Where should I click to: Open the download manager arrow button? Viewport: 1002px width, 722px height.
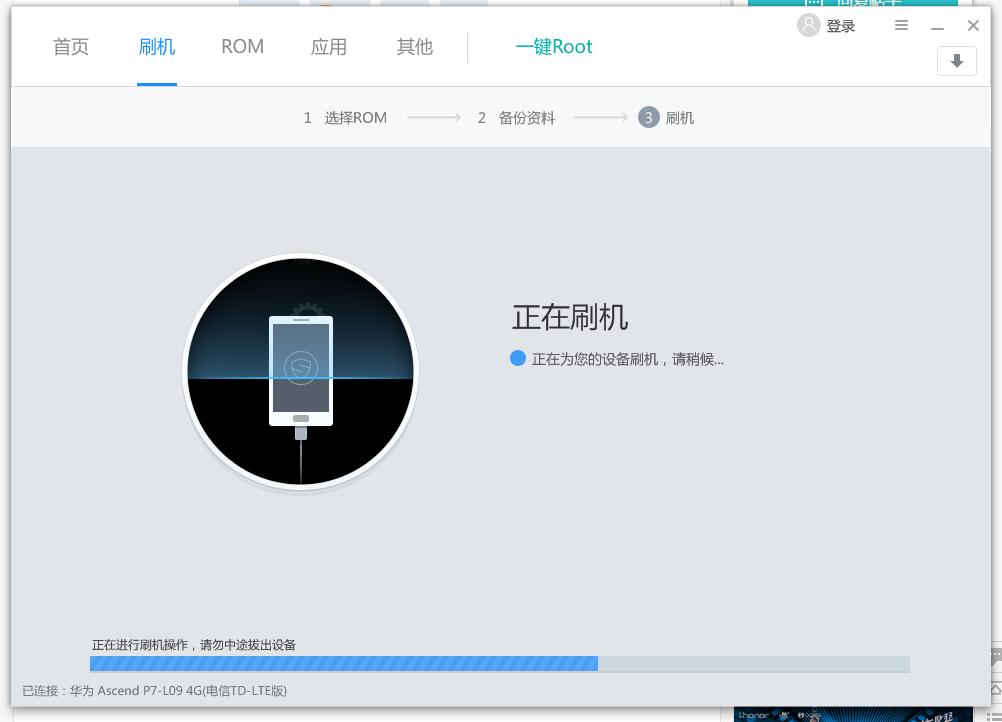click(x=956, y=61)
